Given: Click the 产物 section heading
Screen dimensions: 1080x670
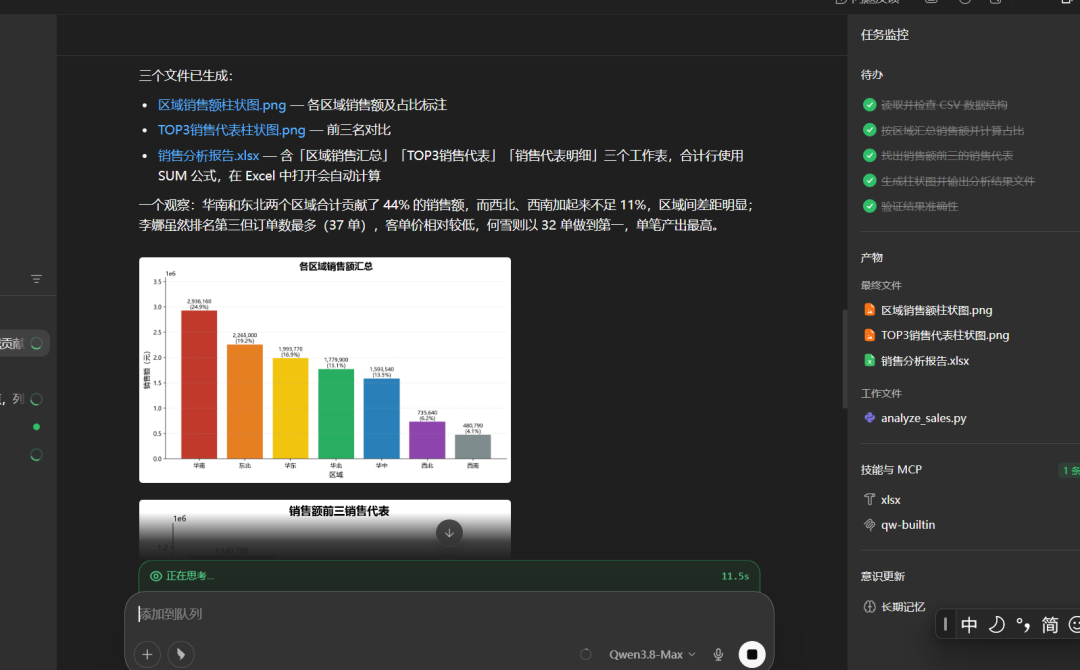Looking at the screenshot, I should click(871, 258).
